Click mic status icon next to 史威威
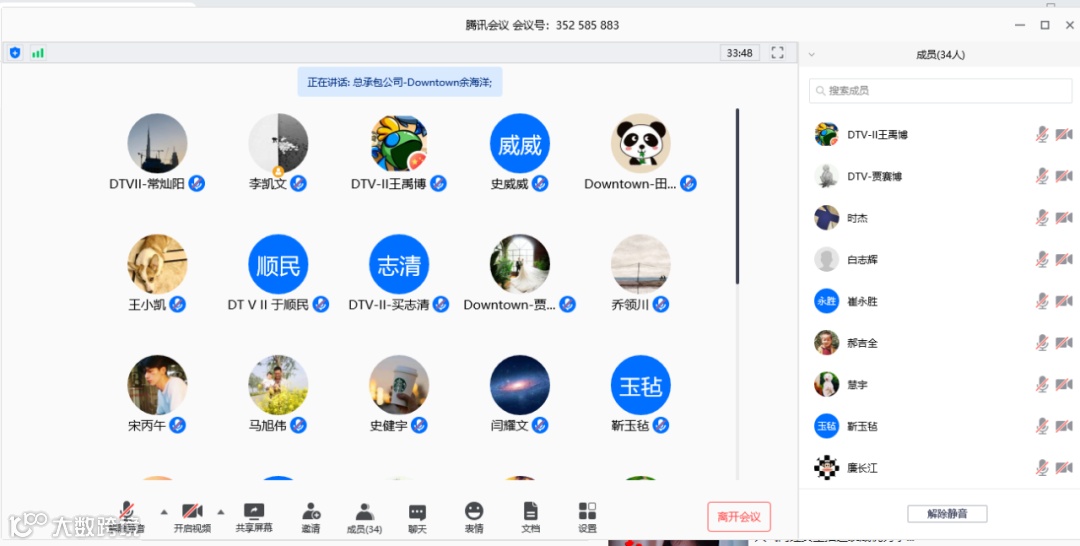 (x=540, y=184)
